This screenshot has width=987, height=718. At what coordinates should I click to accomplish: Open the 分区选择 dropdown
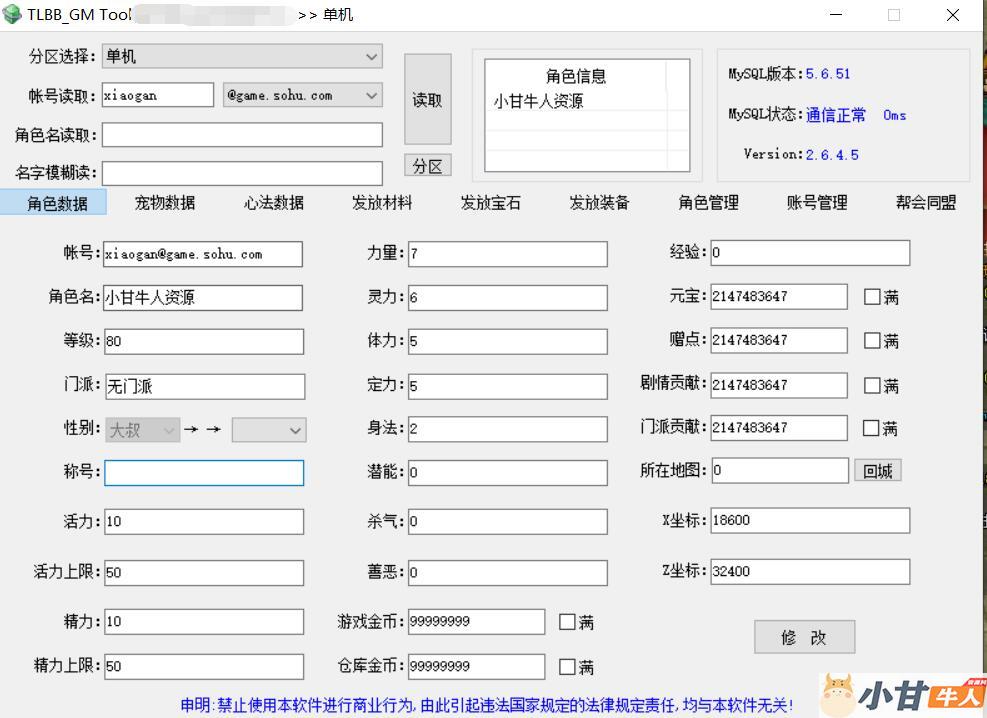[242, 57]
